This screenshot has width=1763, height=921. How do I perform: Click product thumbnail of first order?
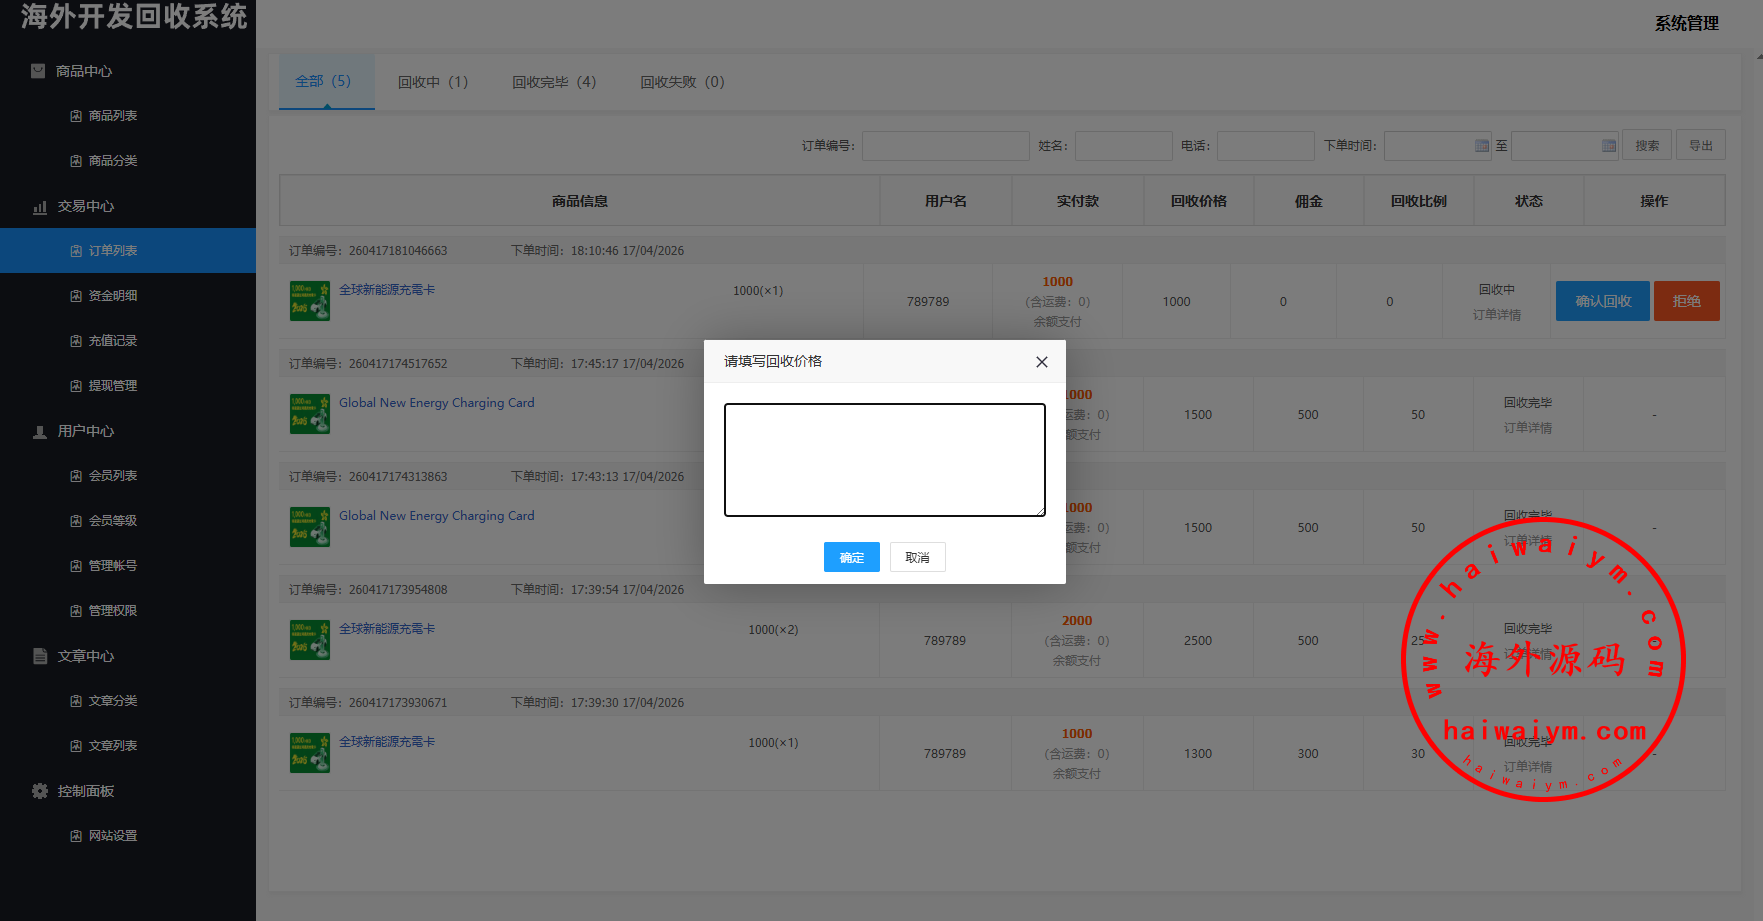tap(309, 301)
